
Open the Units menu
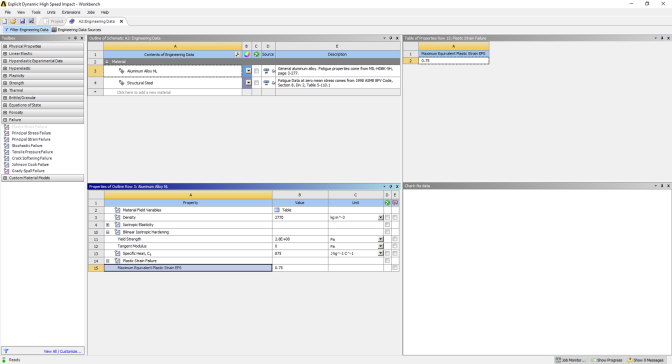[51, 12]
